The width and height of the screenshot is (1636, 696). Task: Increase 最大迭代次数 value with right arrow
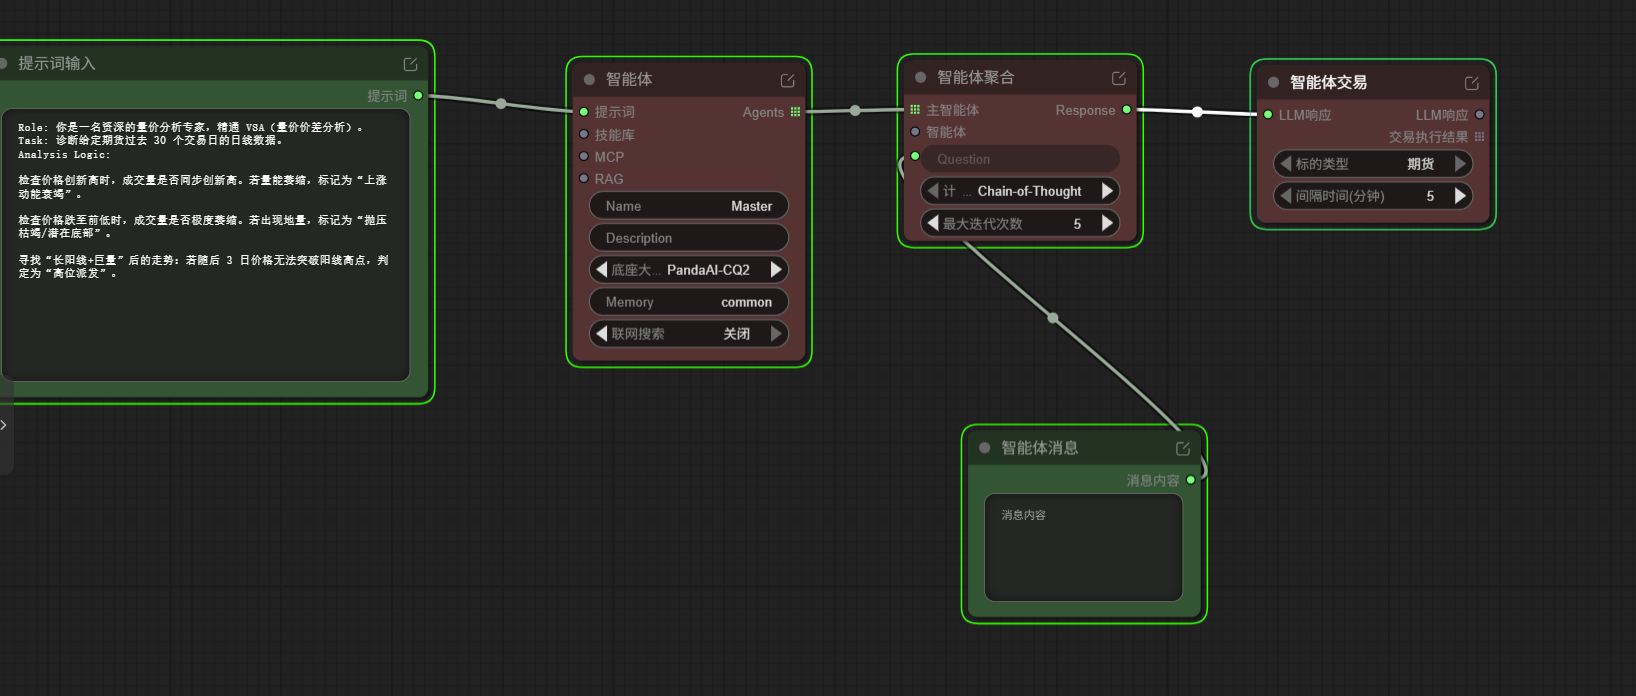click(x=1107, y=223)
